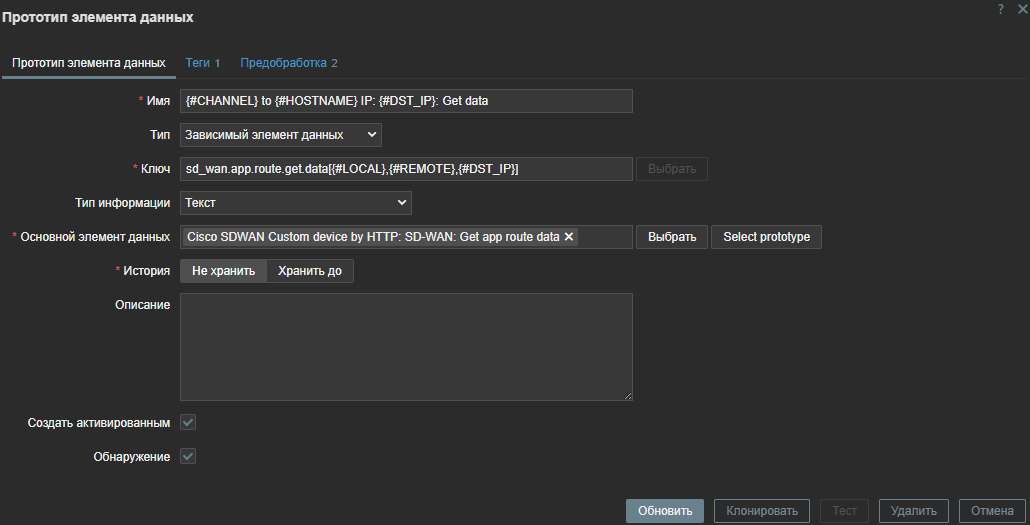This screenshot has height=525, width=1030.
Task: Select the Хранить до history option
Action: 310,271
